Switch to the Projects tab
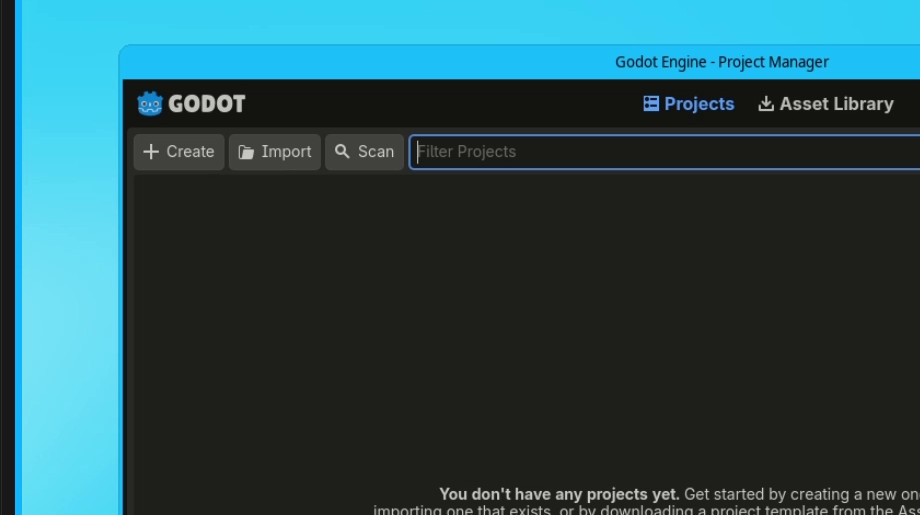 point(689,104)
